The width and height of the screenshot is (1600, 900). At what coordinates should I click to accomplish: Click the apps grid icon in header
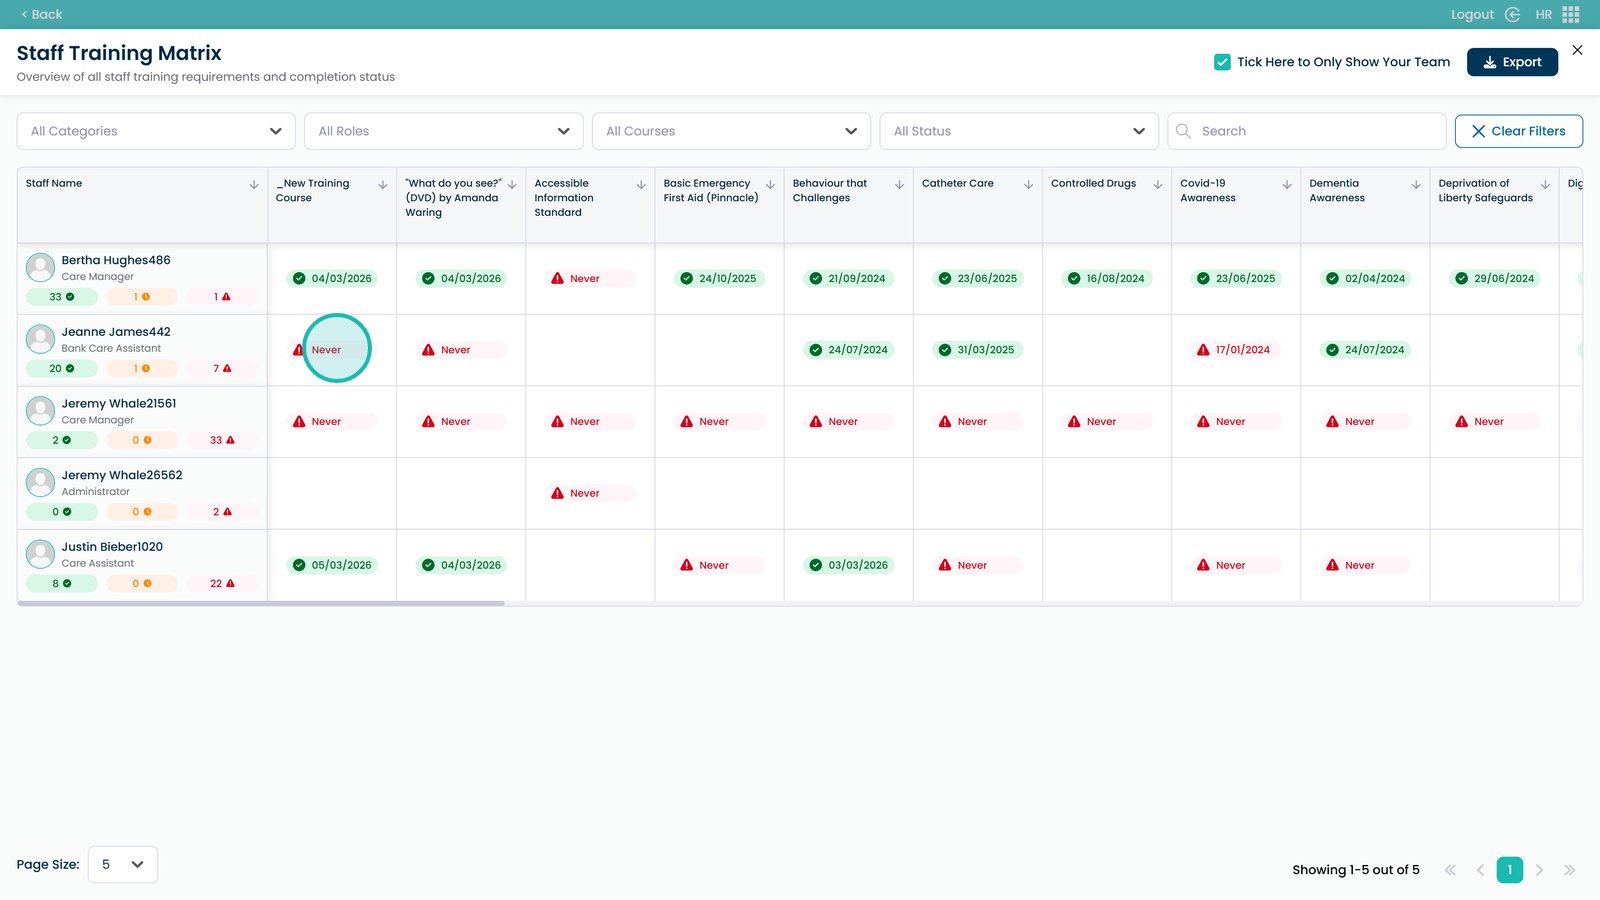(x=1571, y=14)
